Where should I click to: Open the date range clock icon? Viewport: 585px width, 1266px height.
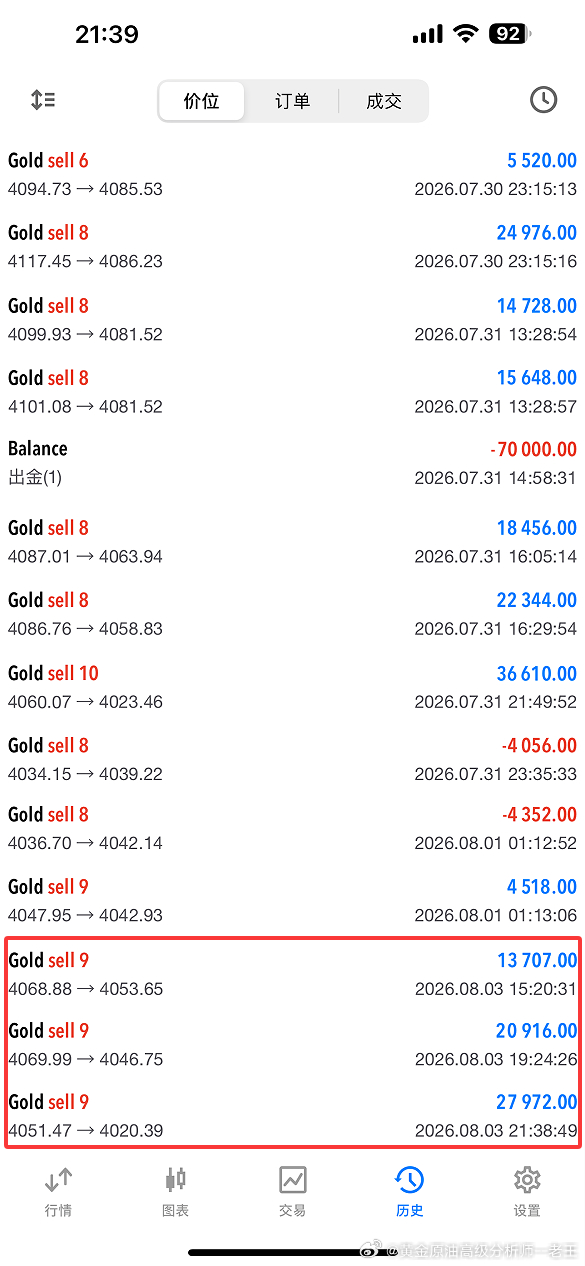click(x=543, y=100)
